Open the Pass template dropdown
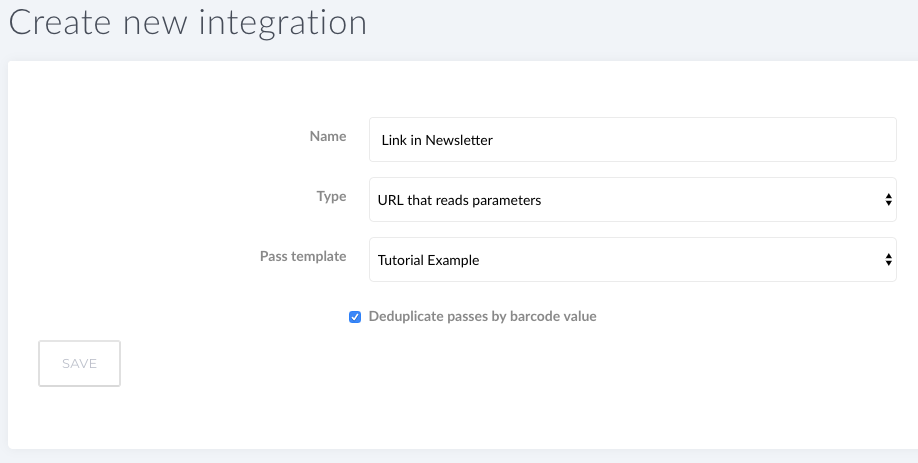The height and width of the screenshot is (463, 918). (632, 259)
